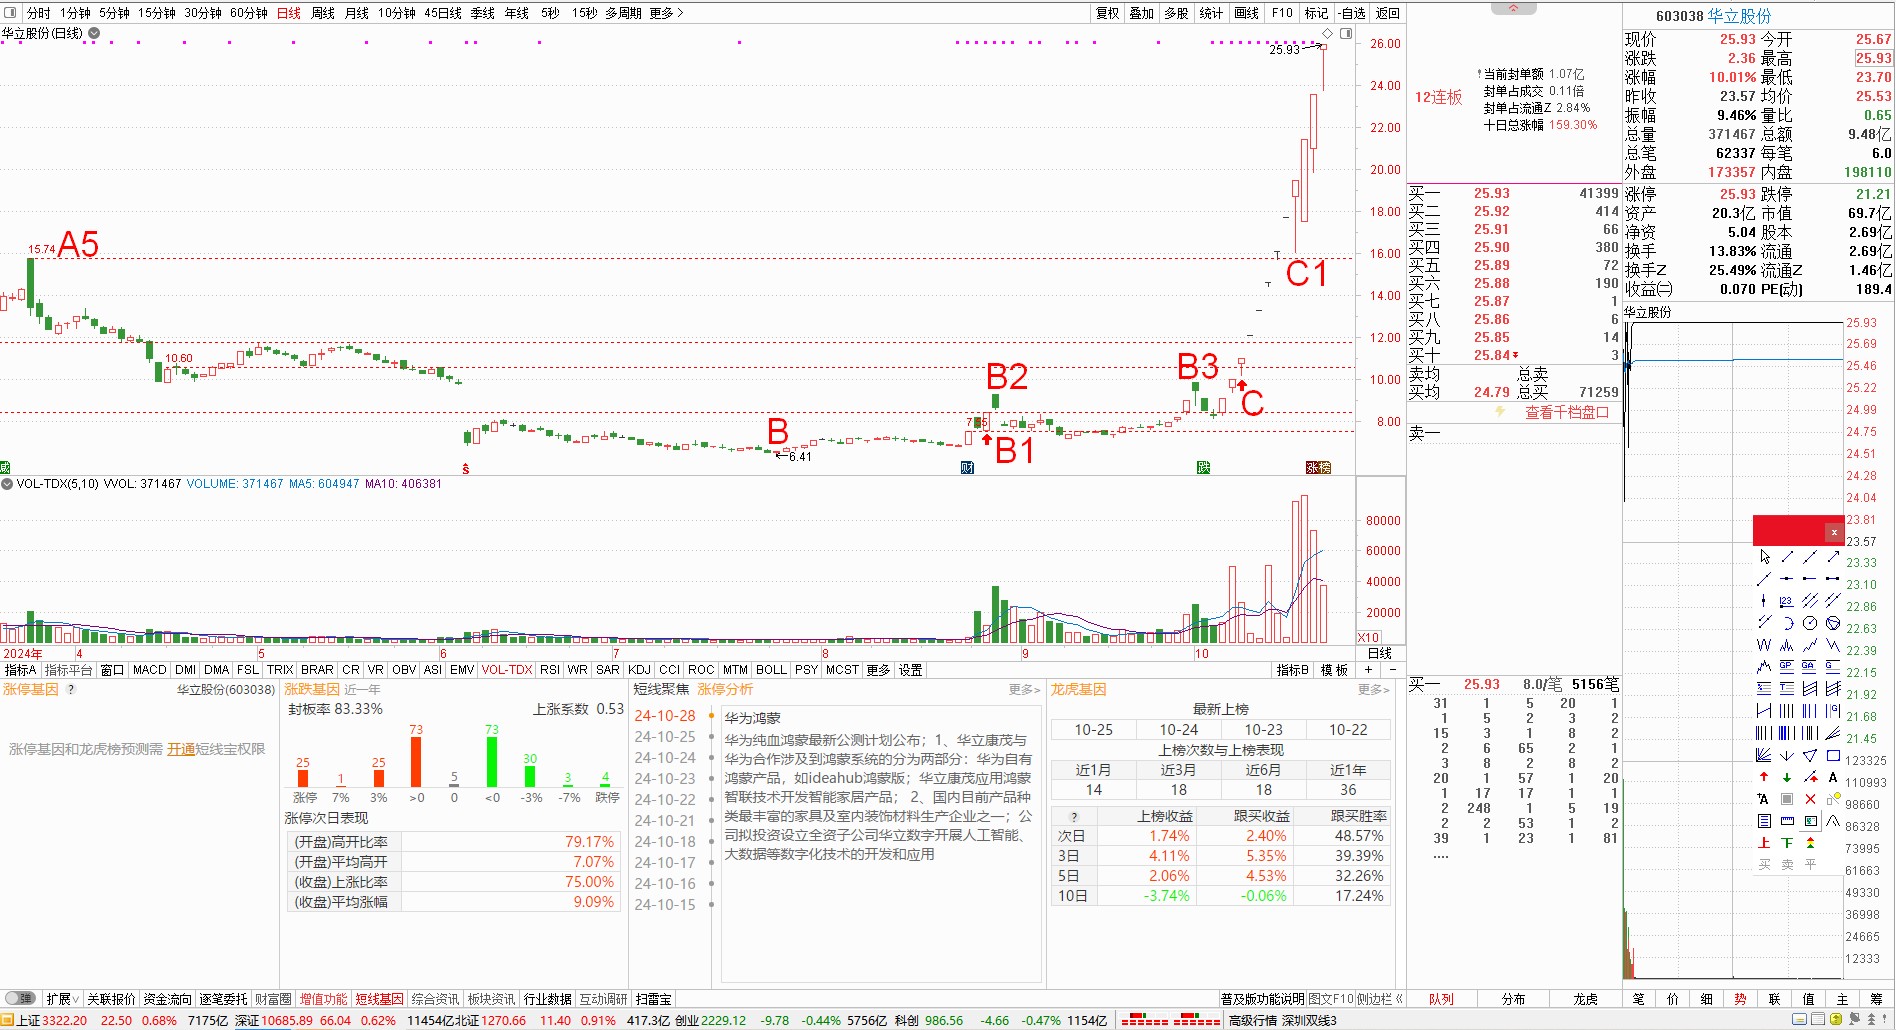Screen dimensions: 1896x1030
Task: Open the 扩展 dropdown in bottom bar
Action: click(x=63, y=999)
